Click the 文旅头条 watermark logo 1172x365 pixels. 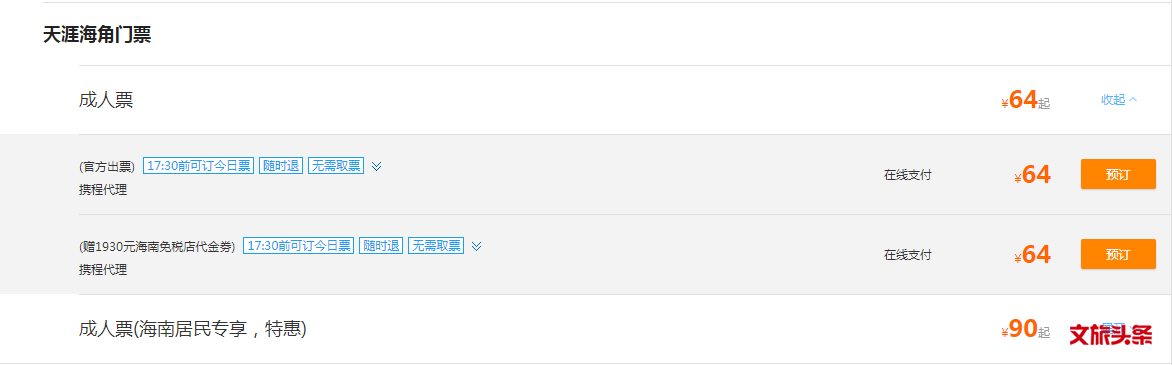click(1111, 334)
